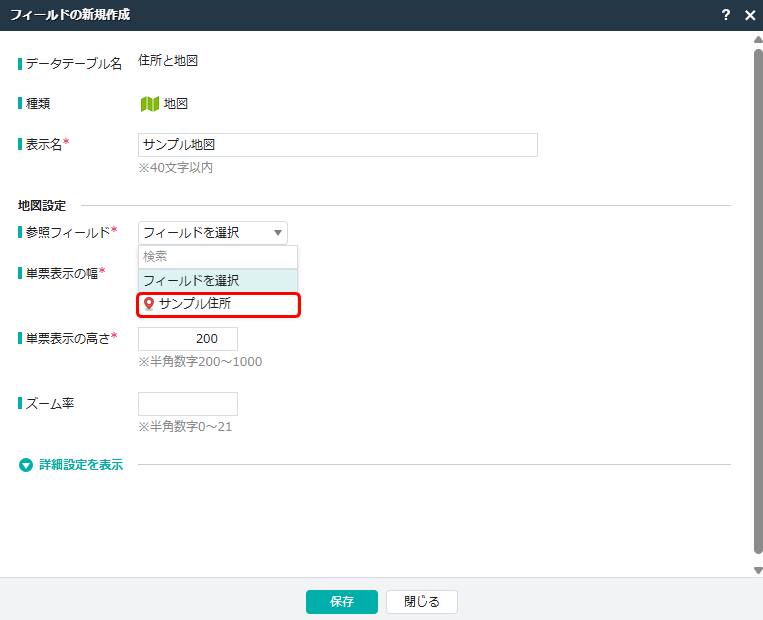
Task: Click the scrollbar down arrow
Action: 758,570
